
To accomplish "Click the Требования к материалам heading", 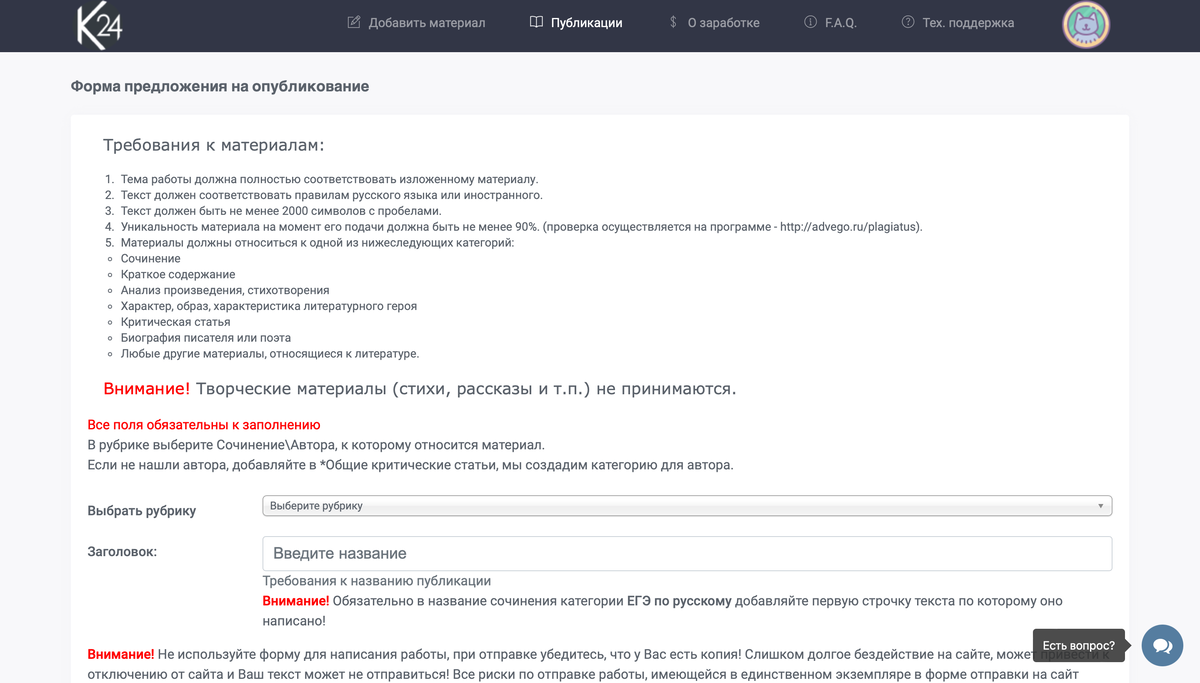I will click(x=214, y=145).
